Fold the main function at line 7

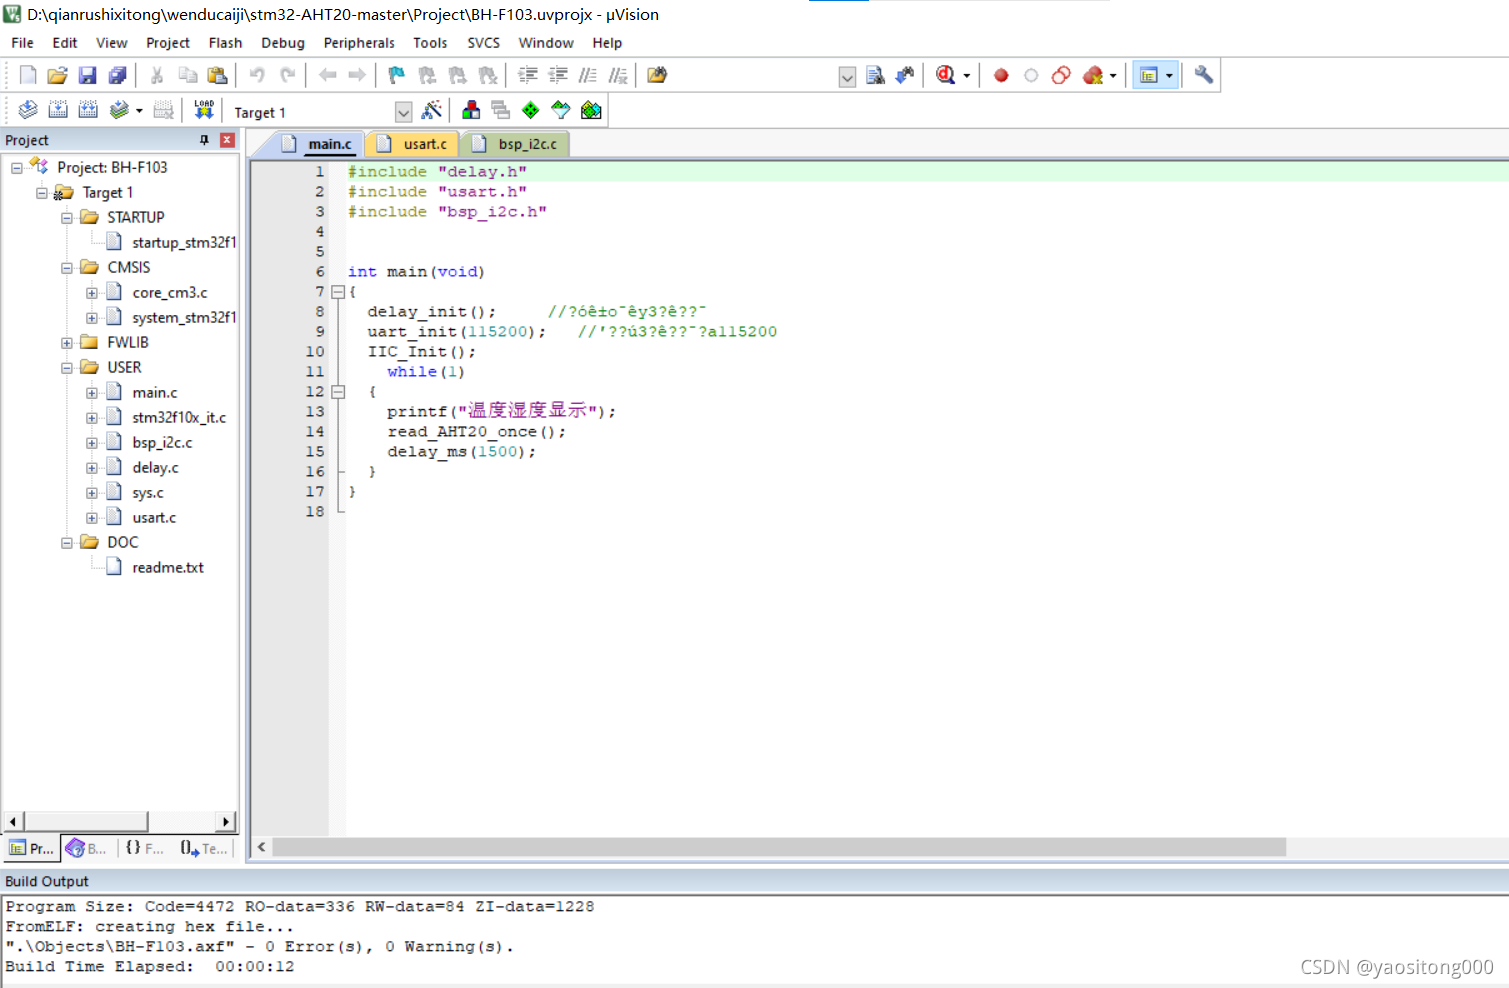pyautogui.click(x=338, y=292)
